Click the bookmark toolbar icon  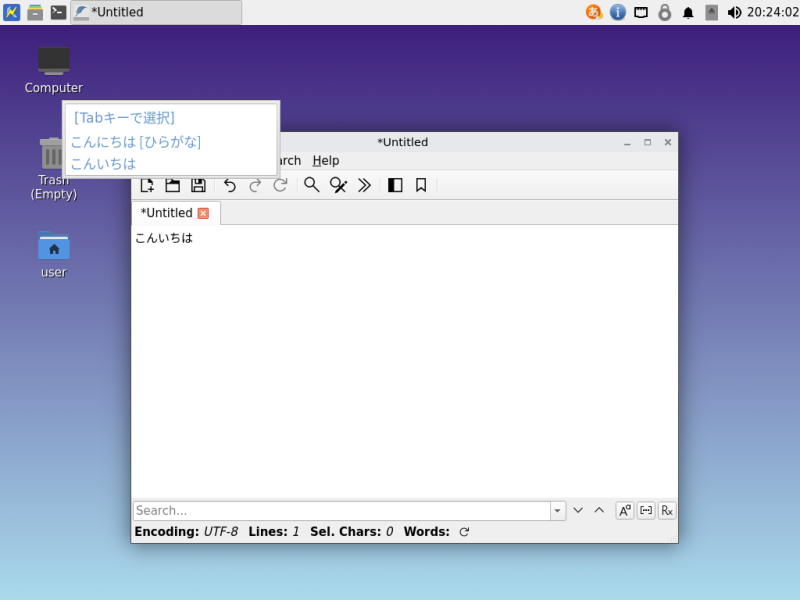[x=420, y=185]
